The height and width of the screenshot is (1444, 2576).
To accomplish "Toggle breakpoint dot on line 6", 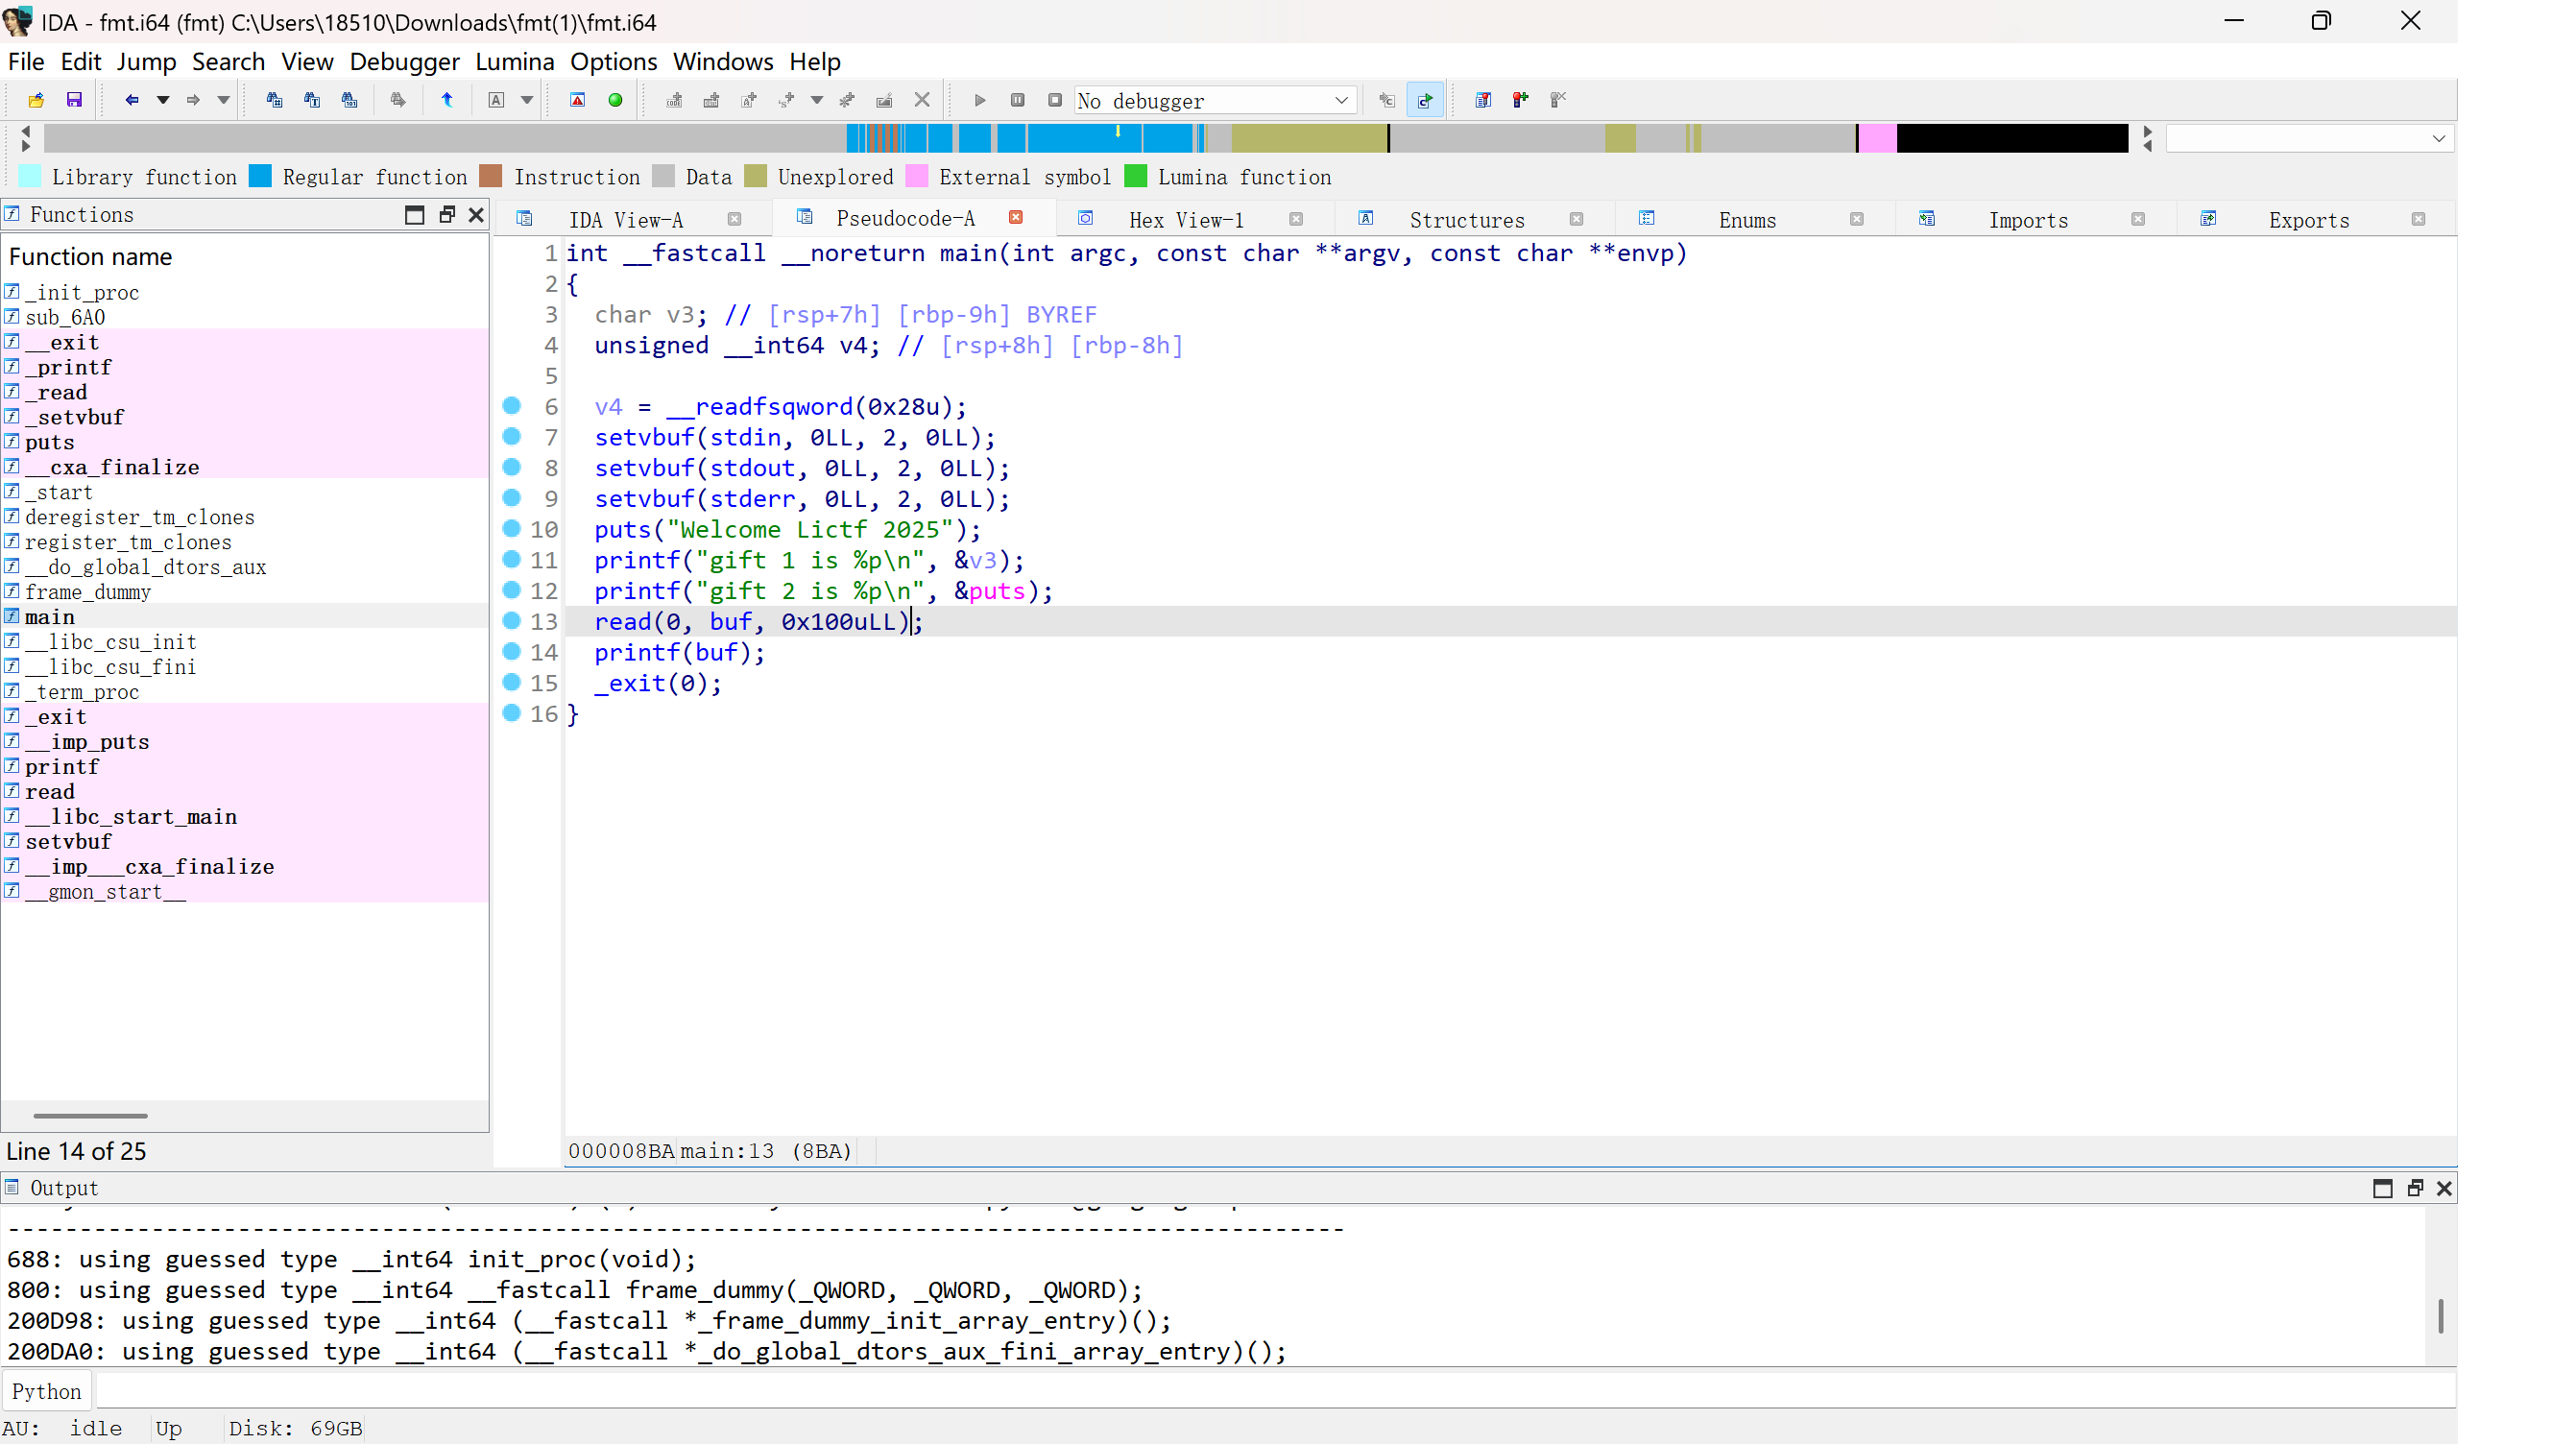I will (512, 406).
